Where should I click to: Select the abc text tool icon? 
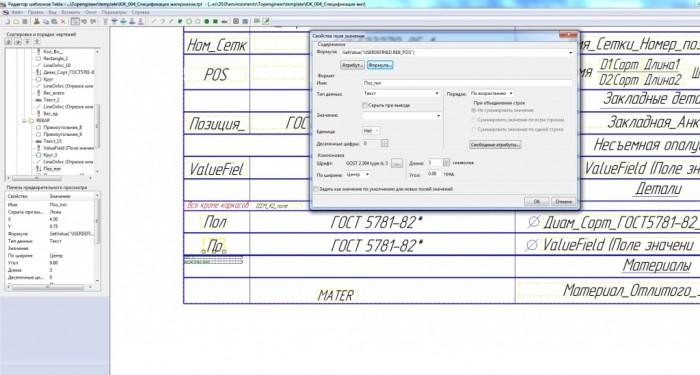tap(224, 21)
